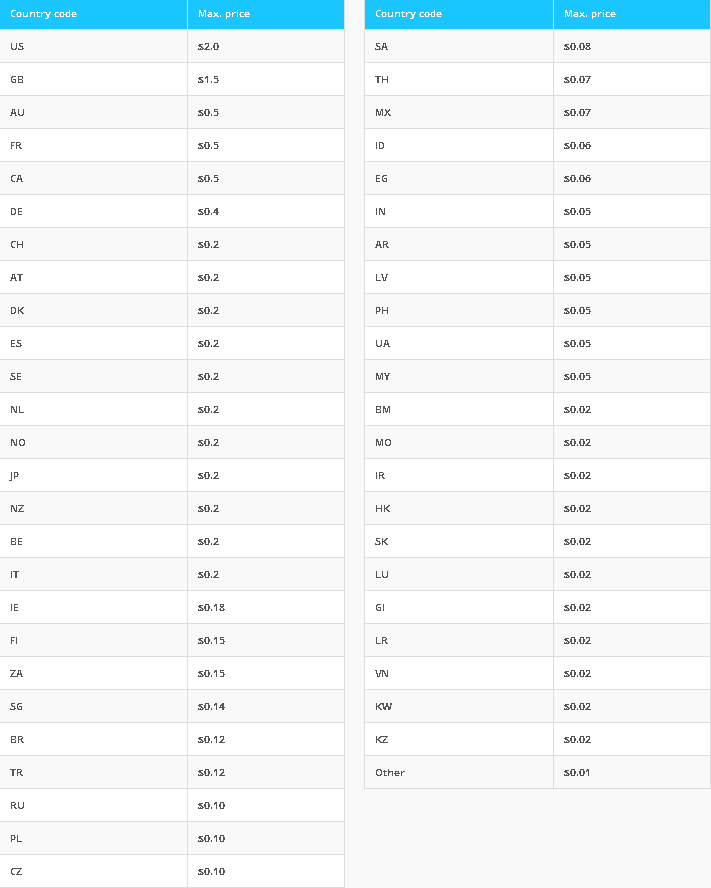
Task: Click the left table's Country code header
Action: coord(93,14)
